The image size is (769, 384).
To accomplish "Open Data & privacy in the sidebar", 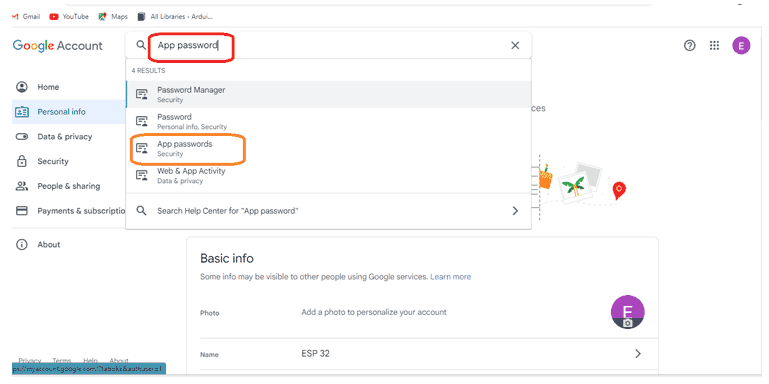I will coord(69,137).
